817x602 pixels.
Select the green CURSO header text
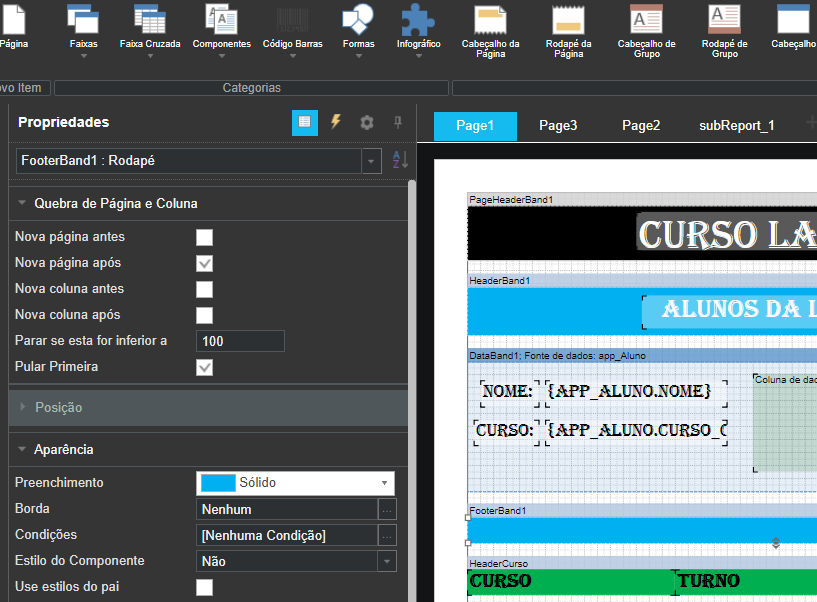[500, 581]
